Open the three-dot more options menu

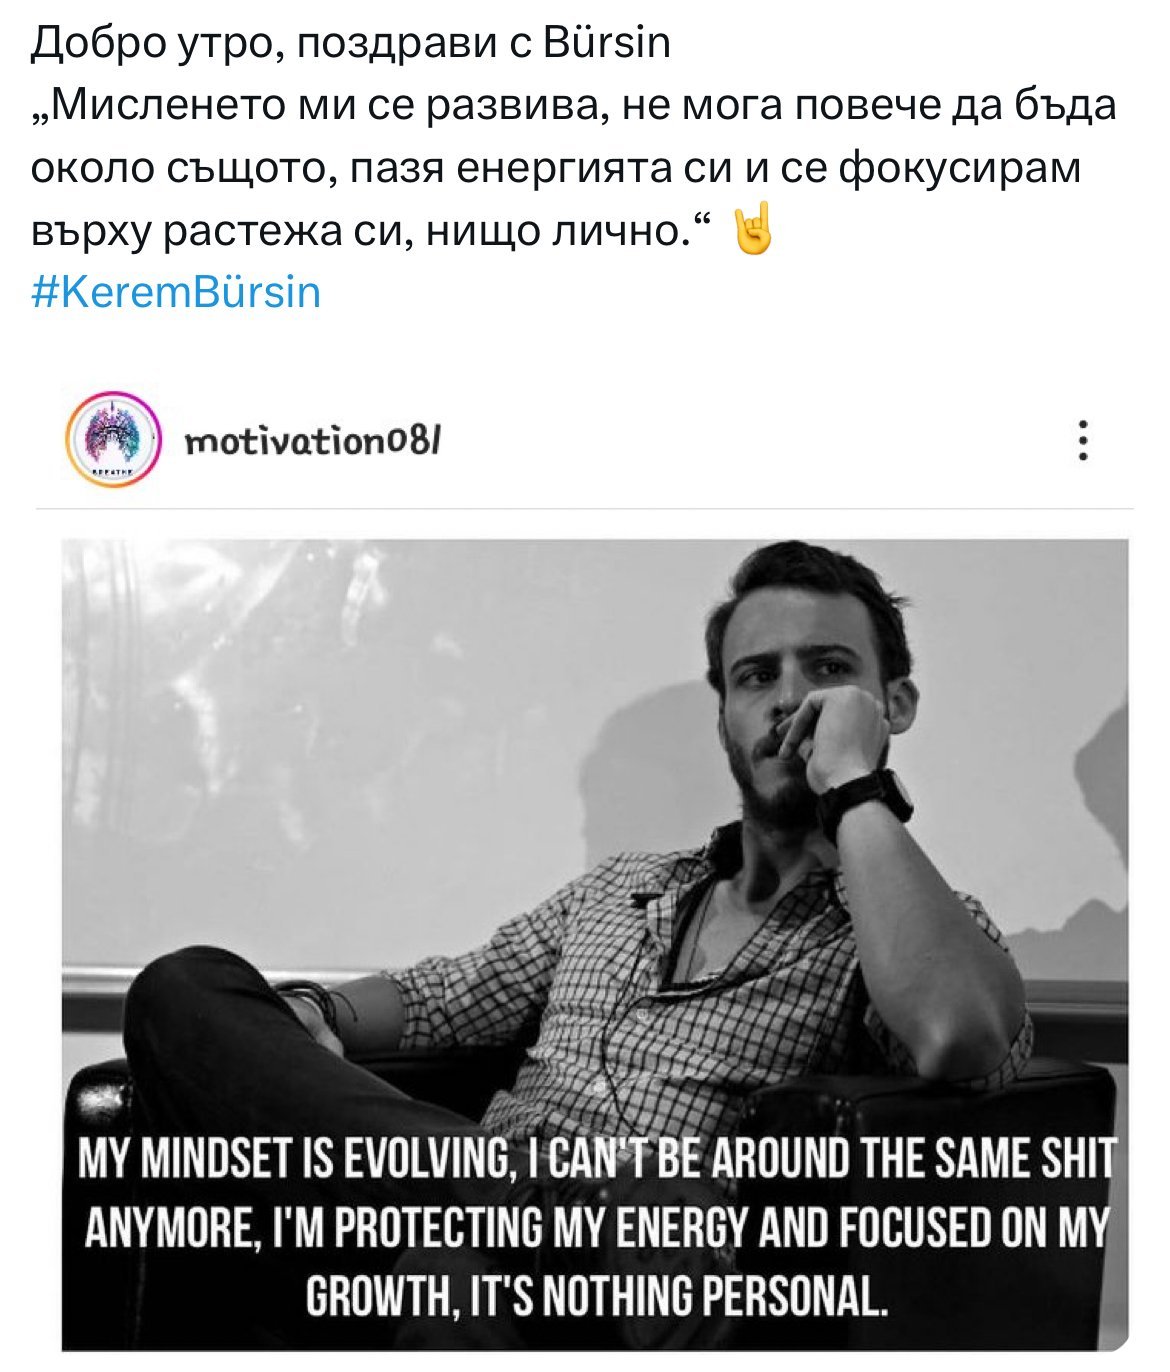[x=1081, y=440]
